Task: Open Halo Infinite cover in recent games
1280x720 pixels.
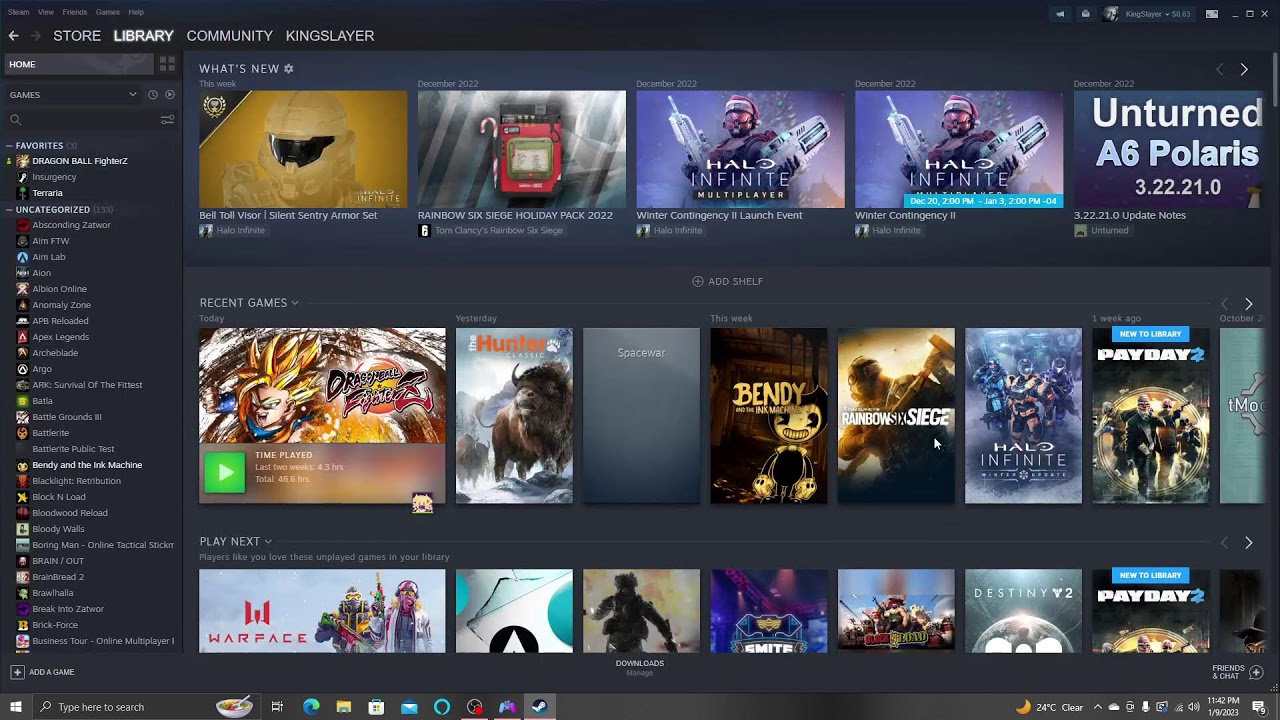Action: coord(1023,416)
